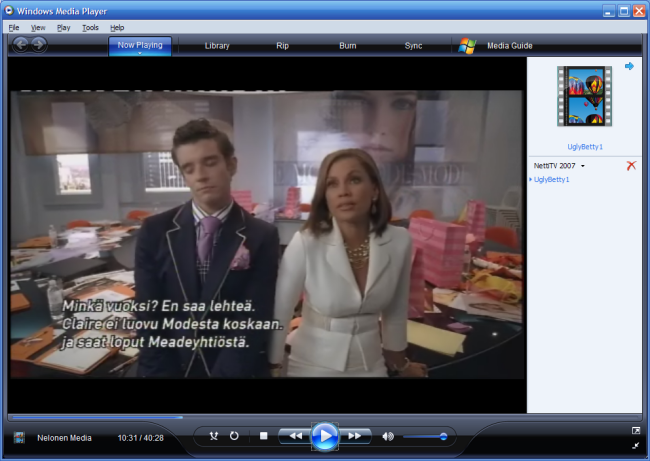Switch to compact mode icon

point(635,446)
